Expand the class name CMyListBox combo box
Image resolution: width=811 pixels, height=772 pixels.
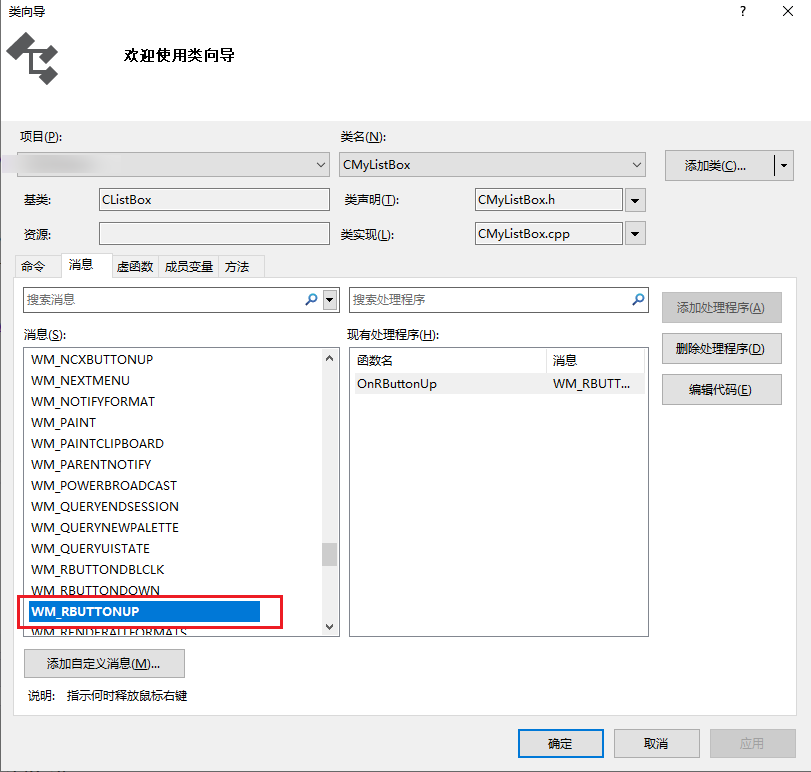637,165
